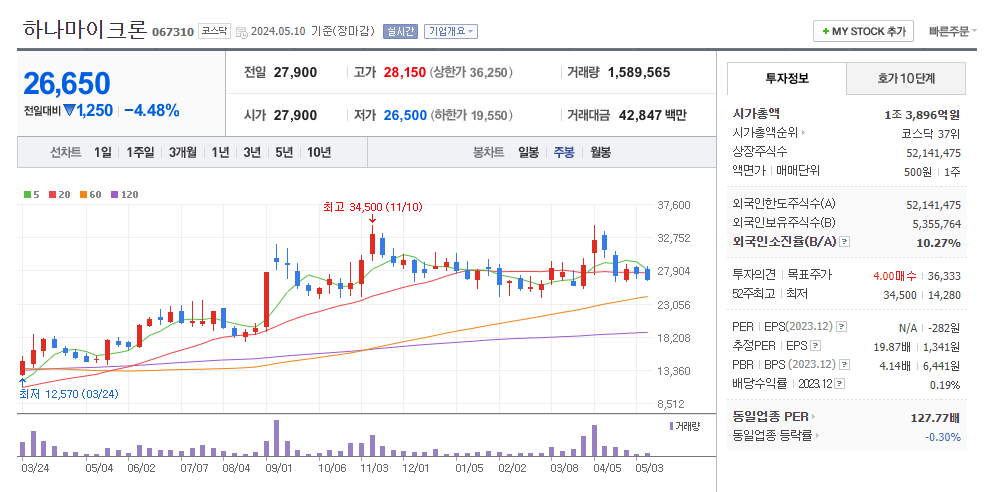Show the 주봉 weekly candle chart
Image resolution: width=988 pixels, height=492 pixels.
[x=564, y=152]
